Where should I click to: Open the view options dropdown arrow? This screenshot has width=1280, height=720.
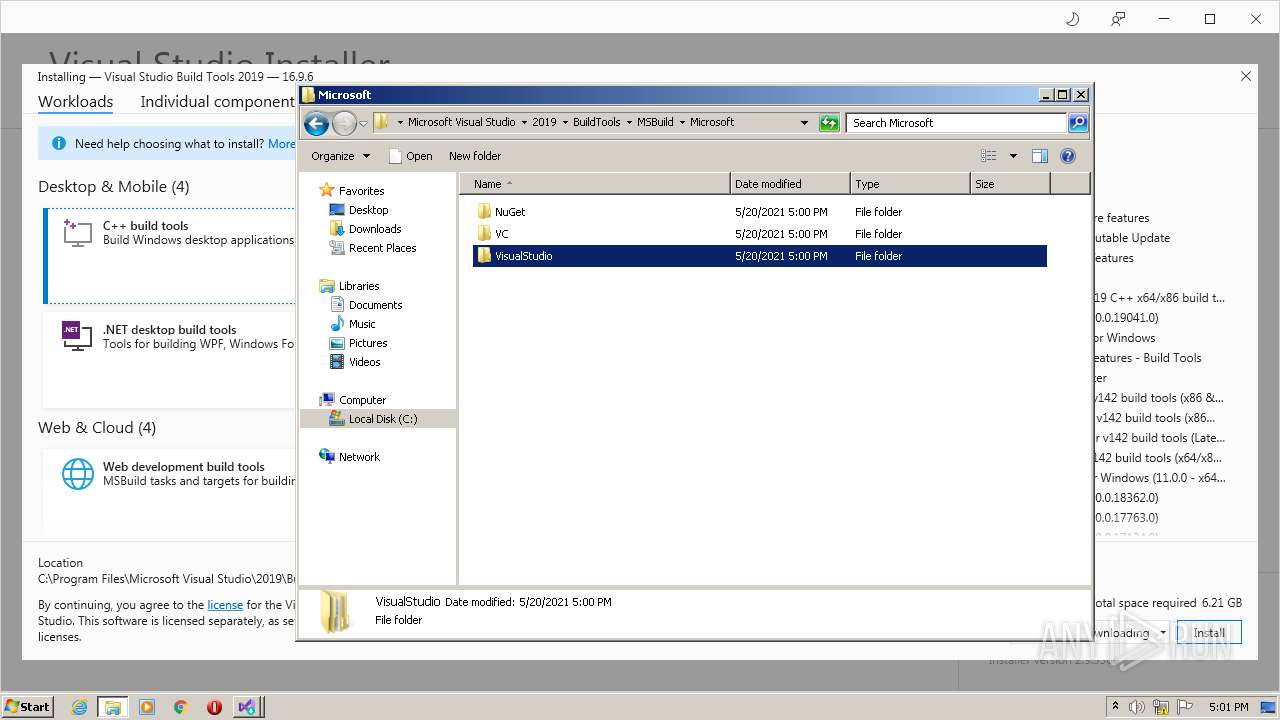[x=1013, y=156]
